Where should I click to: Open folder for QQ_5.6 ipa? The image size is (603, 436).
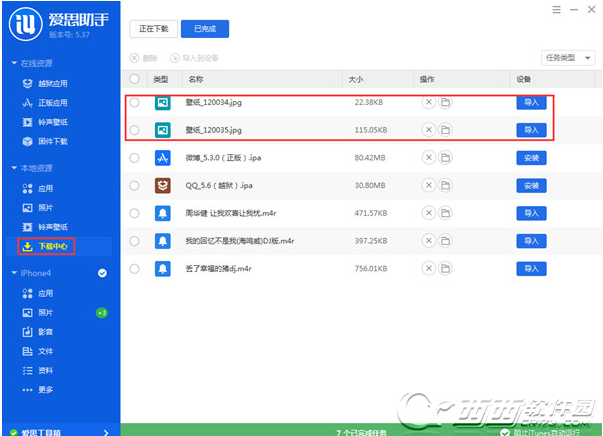(x=445, y=185)
